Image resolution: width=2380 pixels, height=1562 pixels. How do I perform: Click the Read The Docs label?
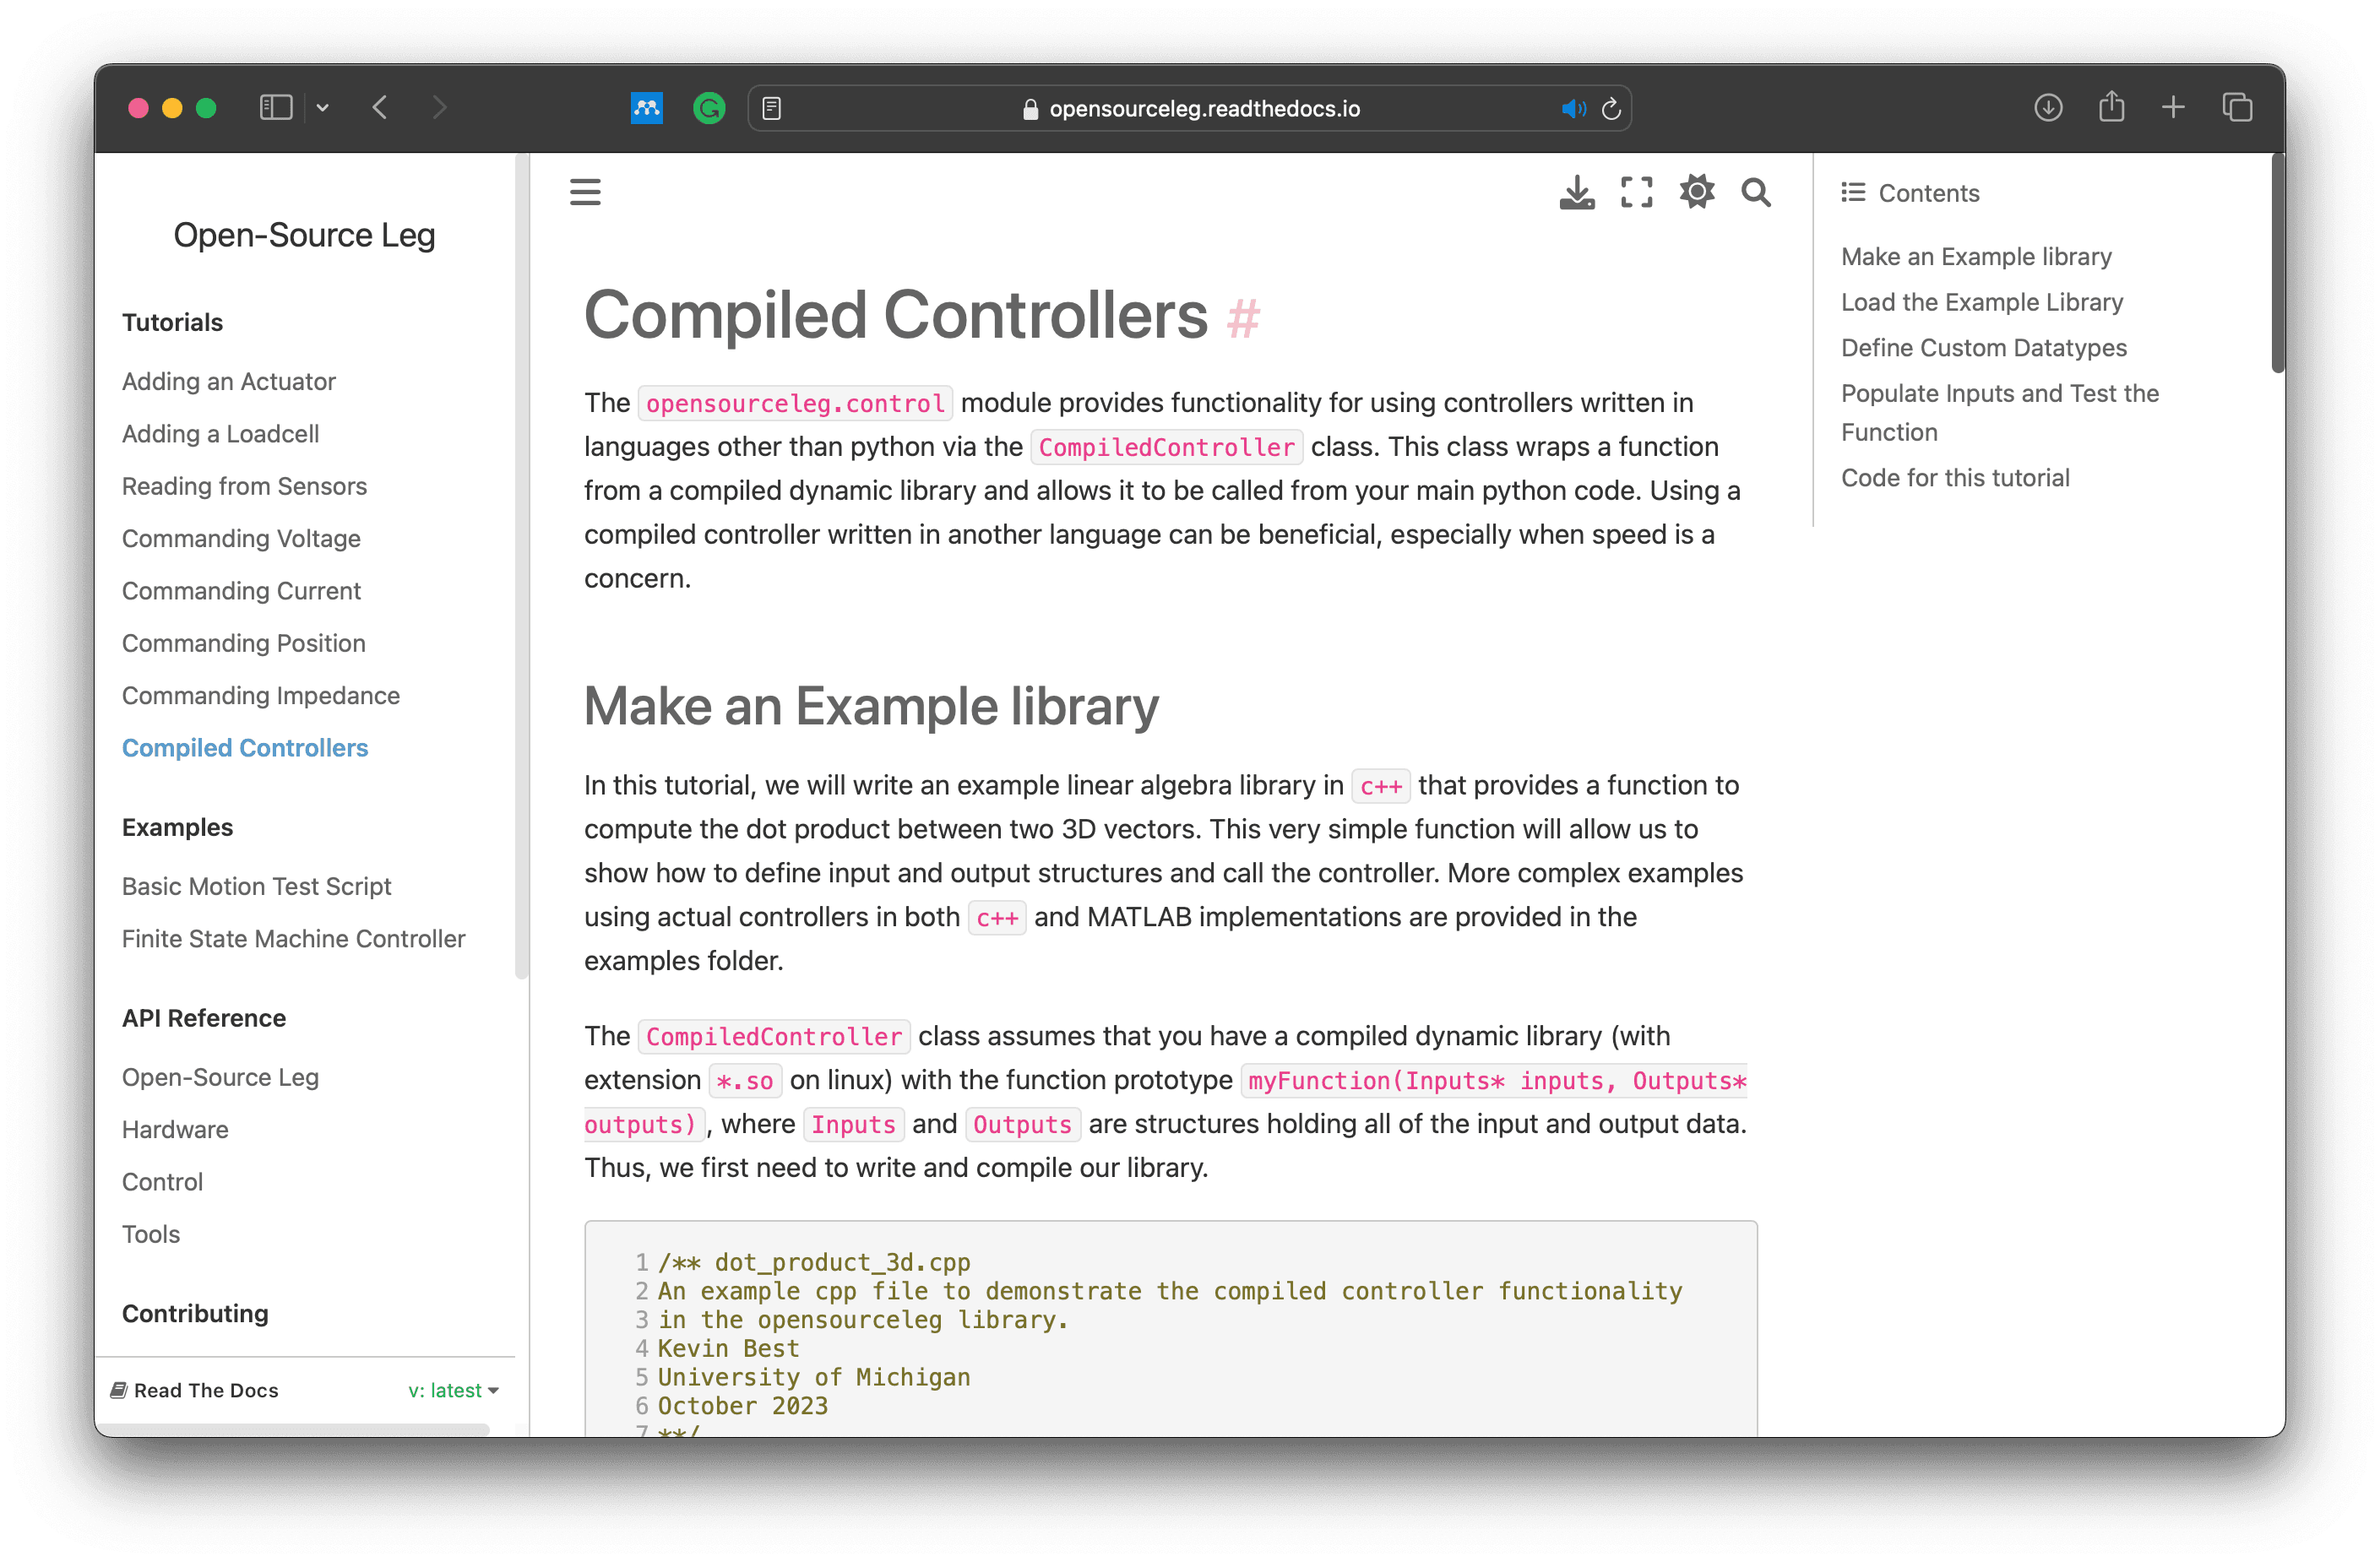coord(206,1390)
